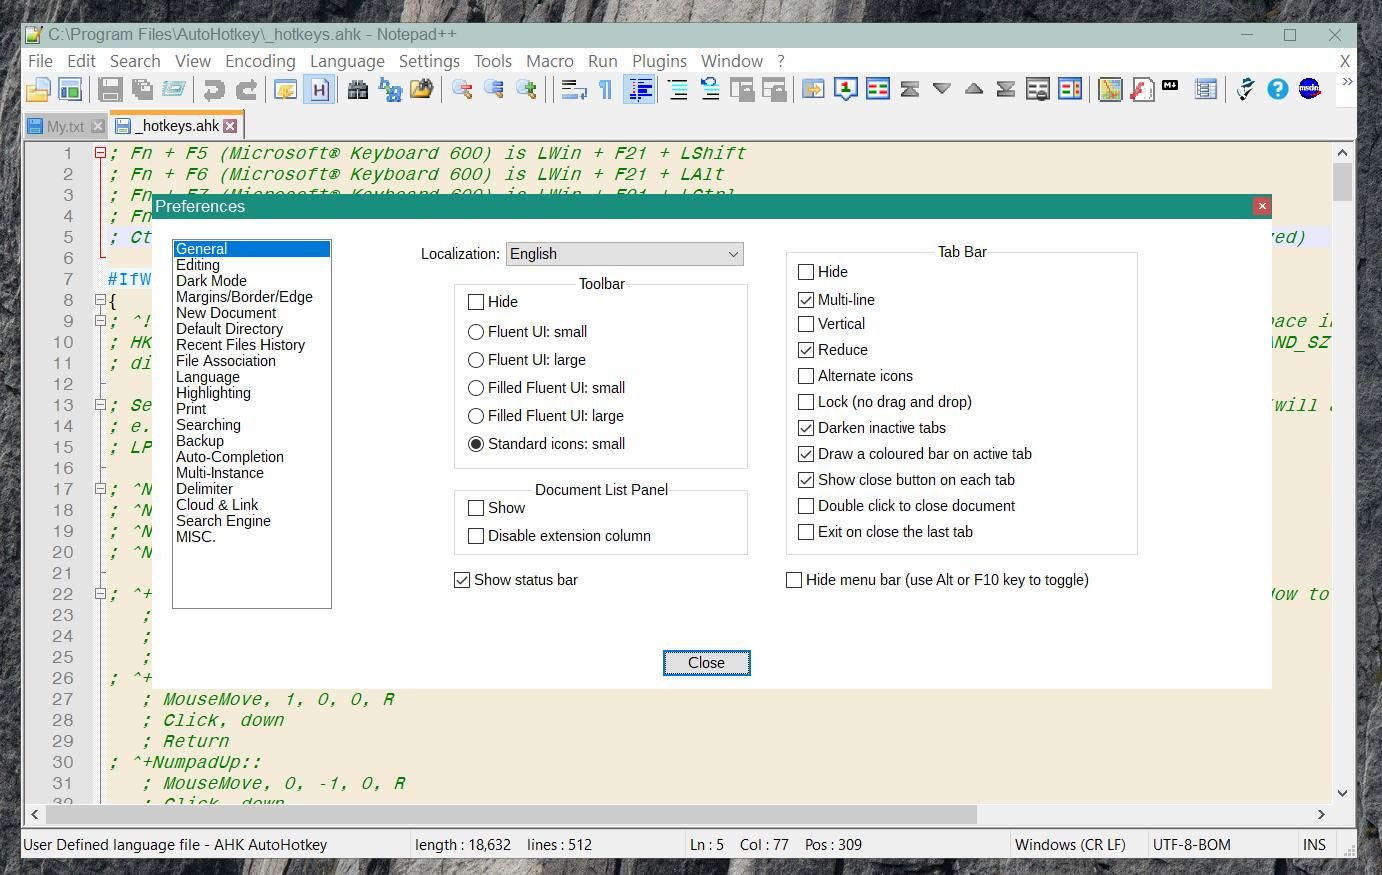Uncheck Darken inactive tabs
This screenshot has height=875, width=1382.
pyautogui.click(x=806, y=428)
